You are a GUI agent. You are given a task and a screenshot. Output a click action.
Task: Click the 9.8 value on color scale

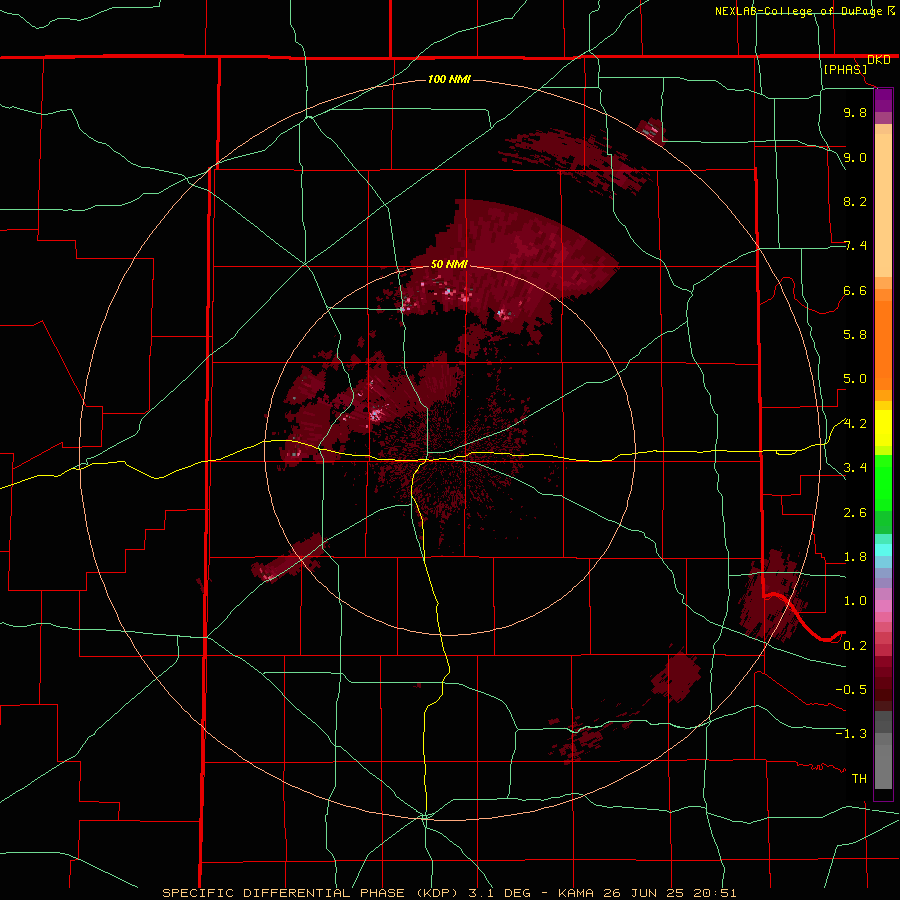tap(855, 112)
